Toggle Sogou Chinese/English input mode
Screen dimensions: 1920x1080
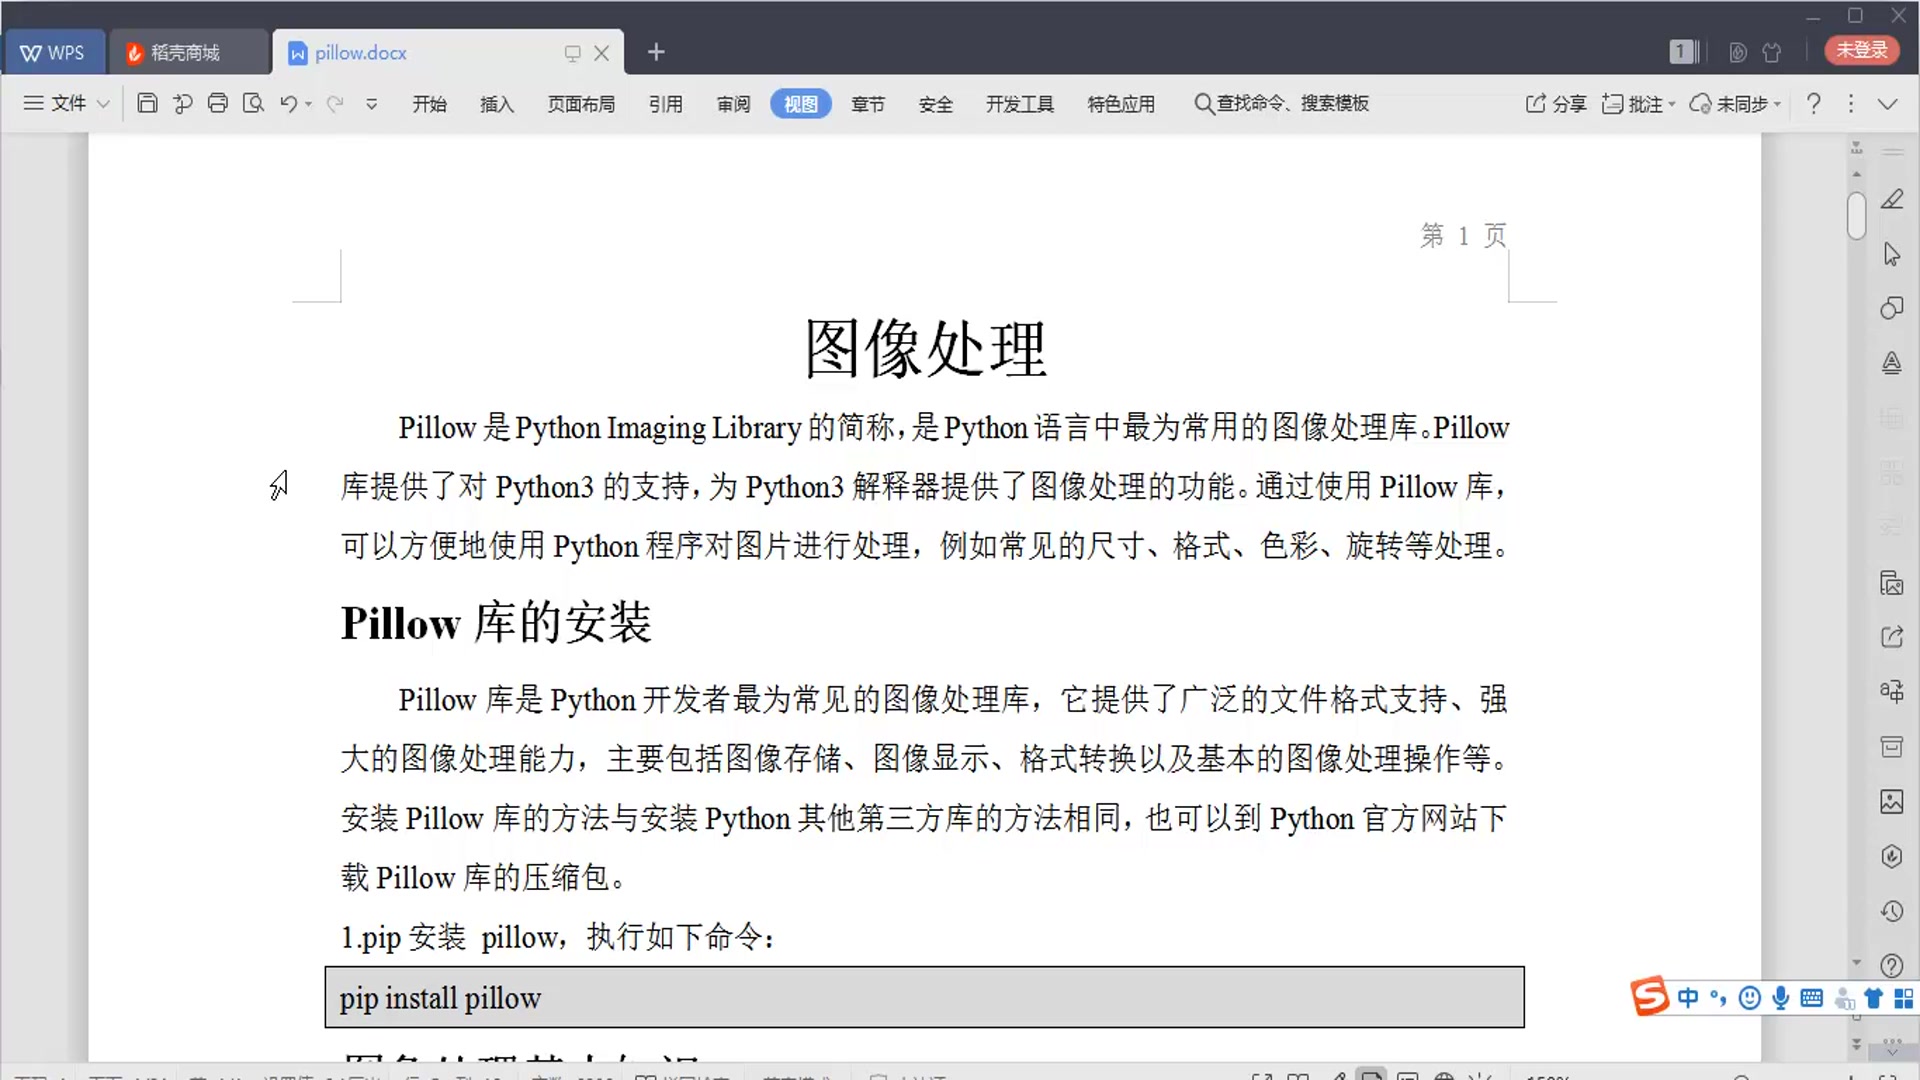(x=1688, y=998)
